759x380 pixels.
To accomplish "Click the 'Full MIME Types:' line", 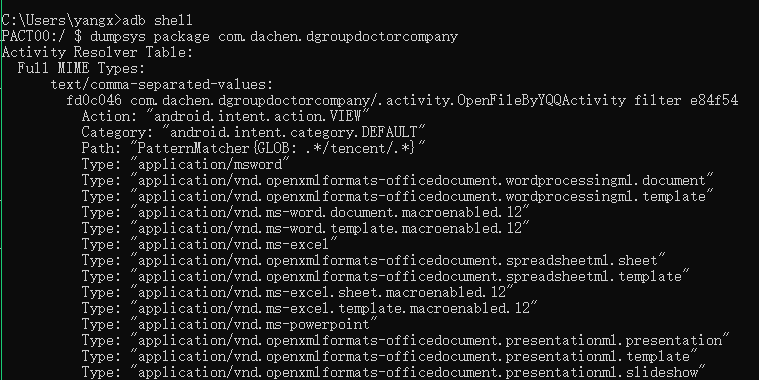I will 81,68.
